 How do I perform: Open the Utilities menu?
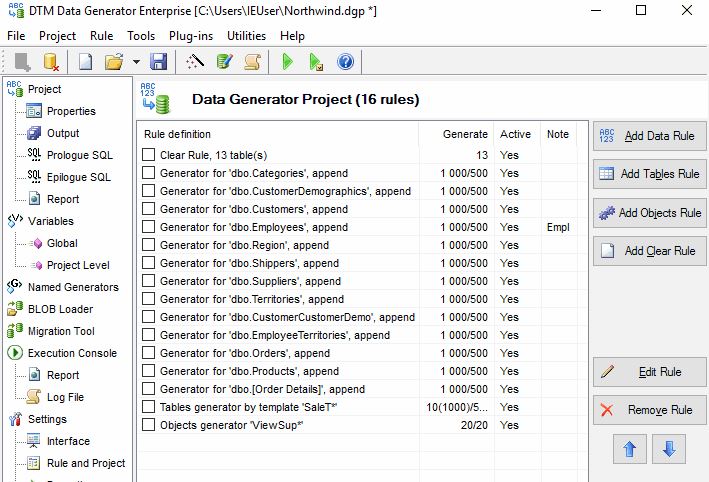(246, 36)
